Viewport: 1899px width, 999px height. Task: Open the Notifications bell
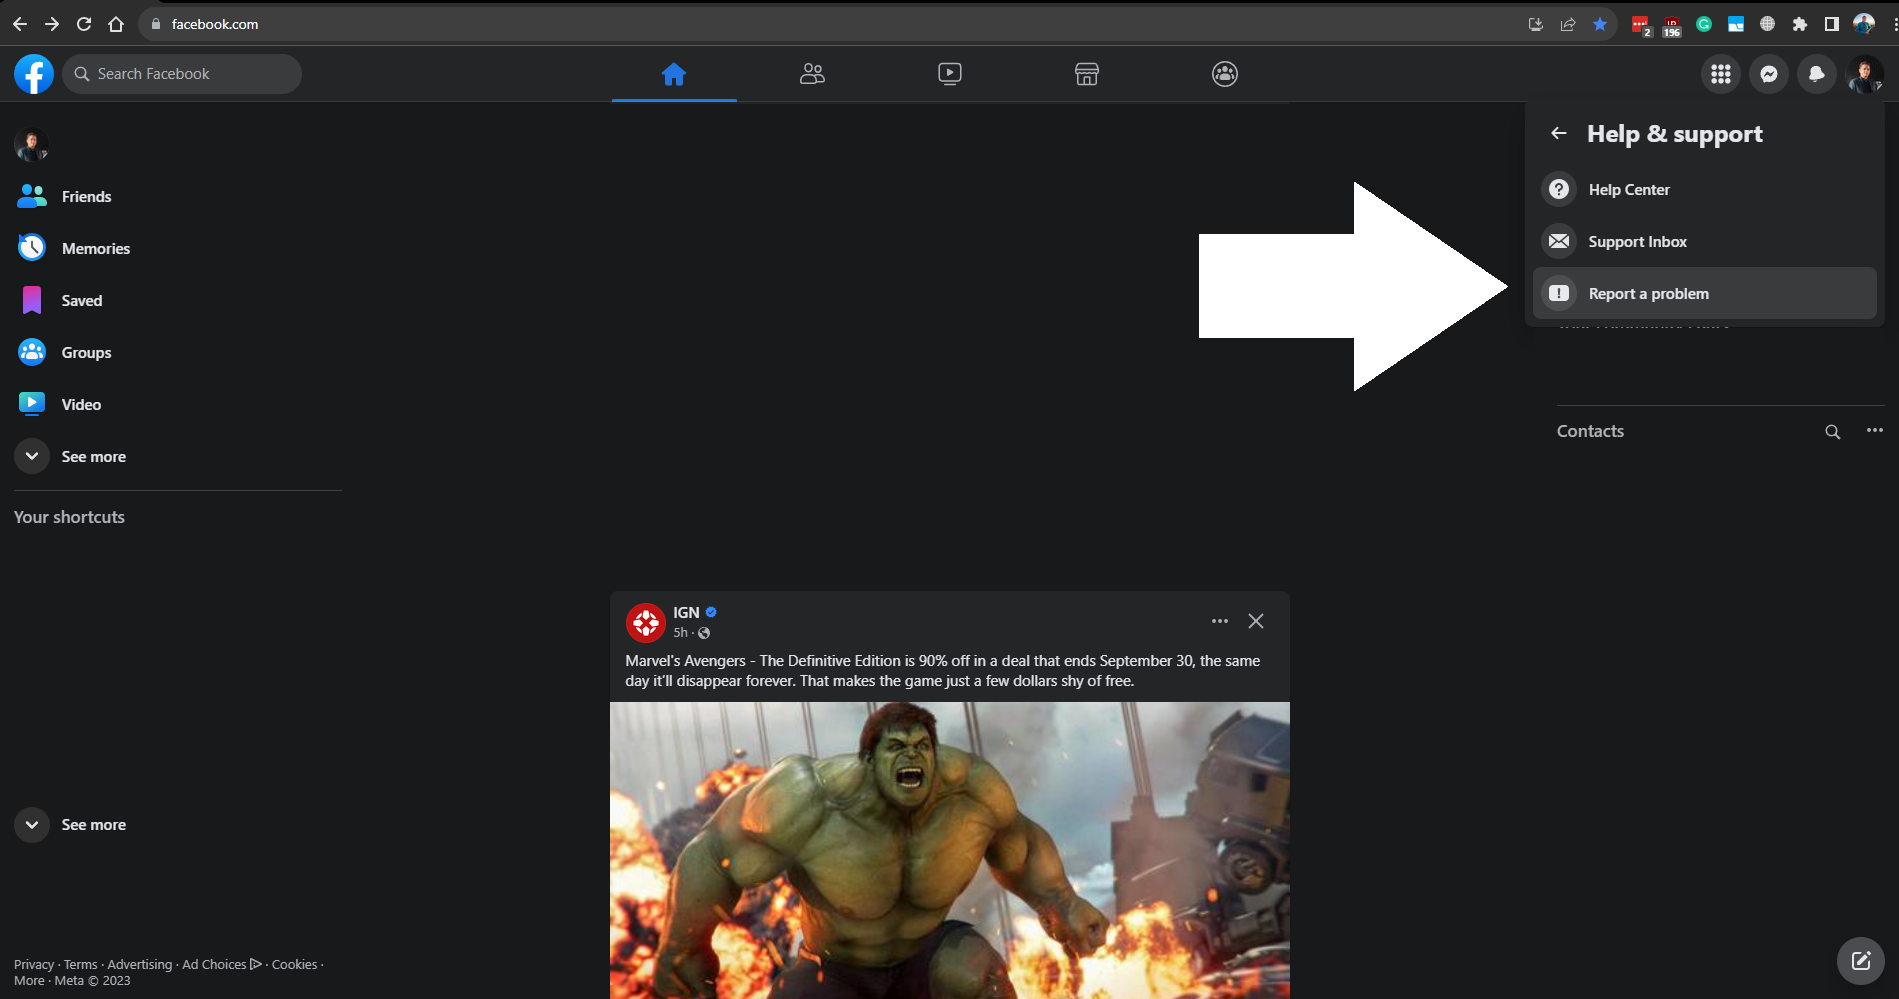click(1817, 74)
